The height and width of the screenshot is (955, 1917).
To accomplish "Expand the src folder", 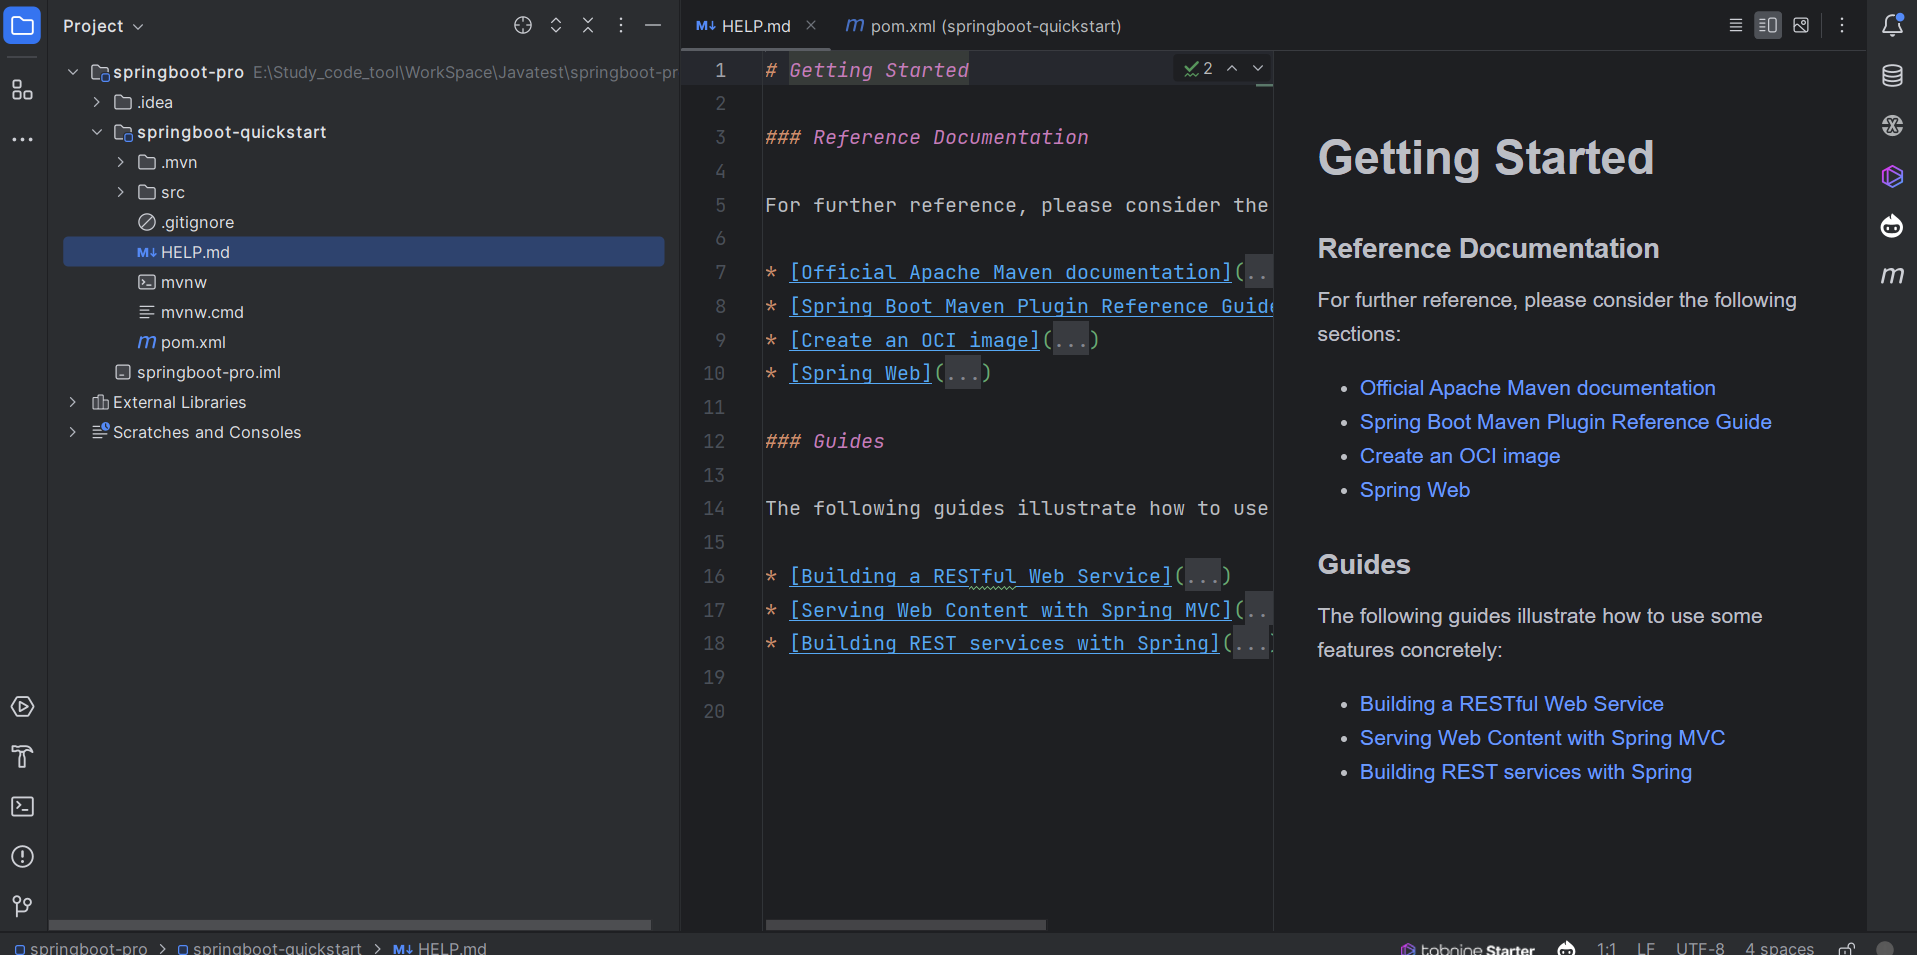I will coord(121,192).
